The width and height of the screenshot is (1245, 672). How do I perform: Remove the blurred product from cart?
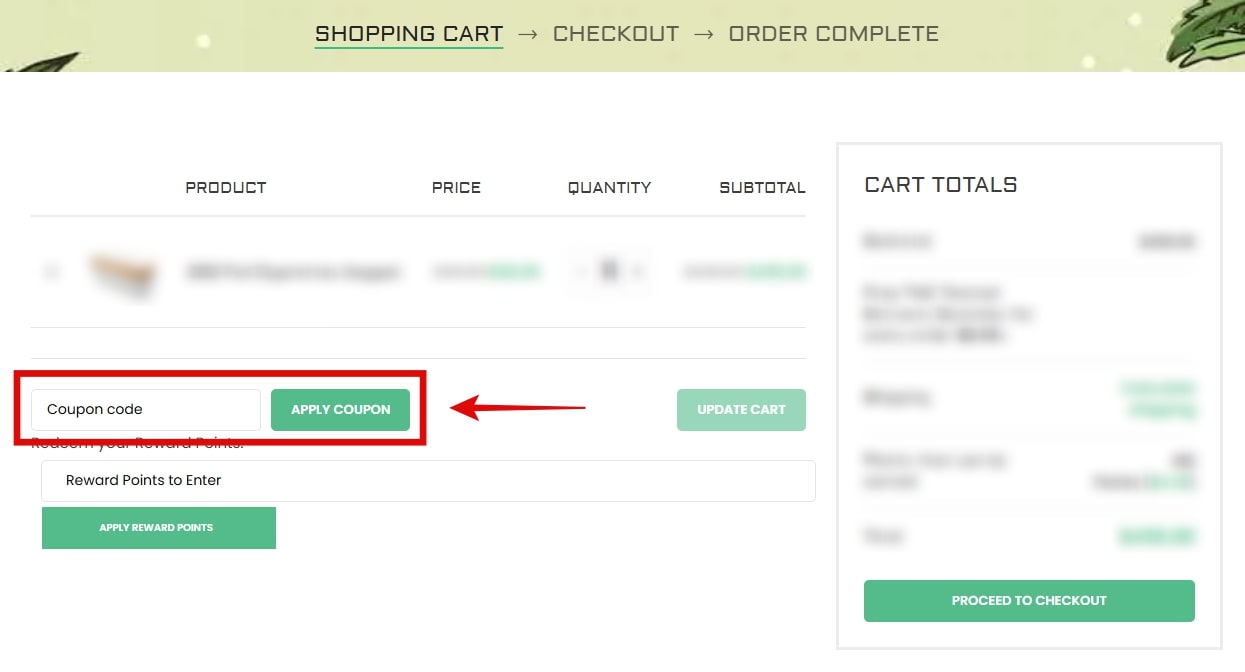(x=52, y=271)
